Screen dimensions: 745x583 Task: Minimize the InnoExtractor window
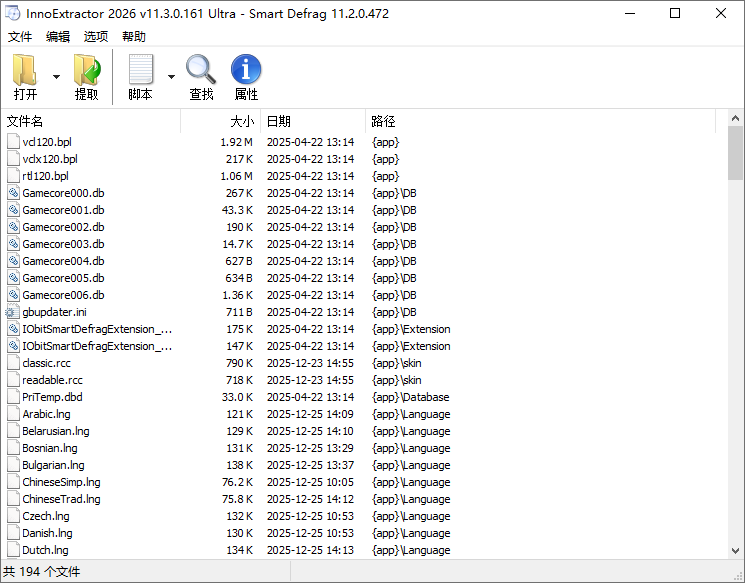[630, 13]
